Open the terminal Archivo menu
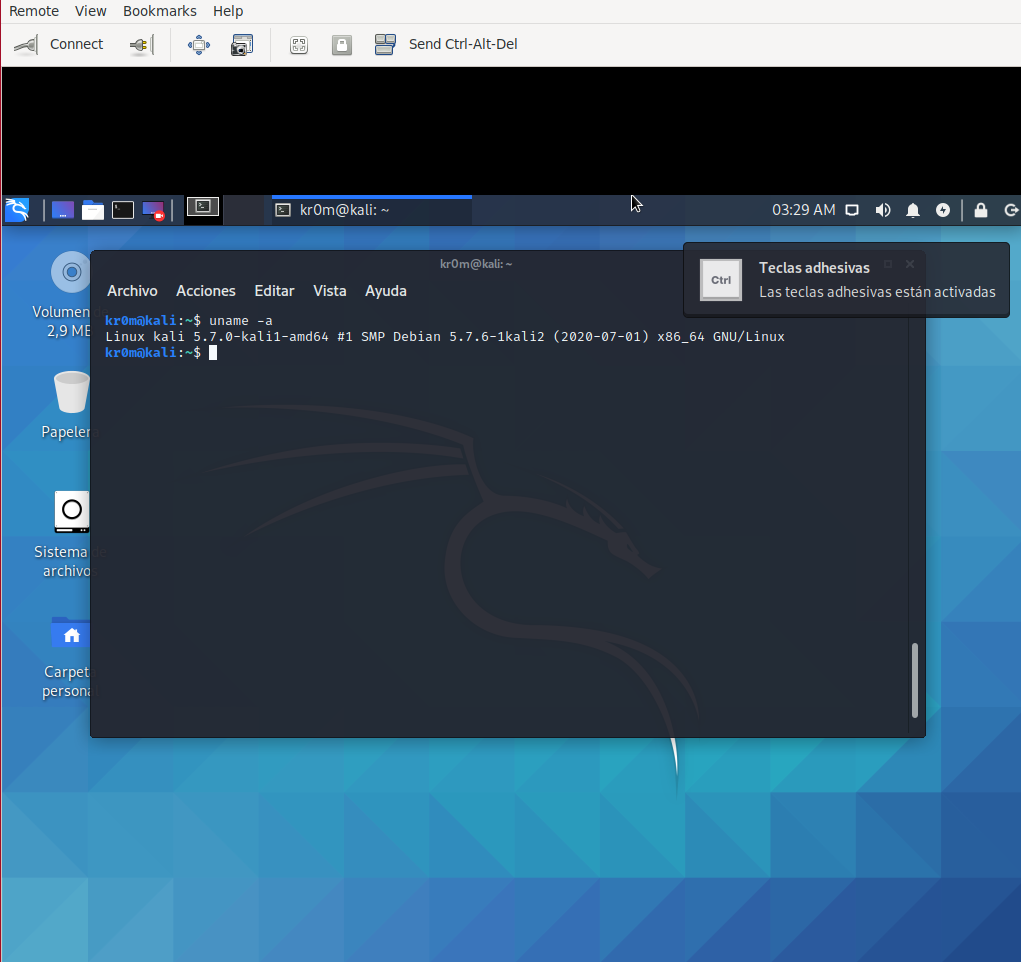Image resolution: width=1021 pixels, height=962 pixels. 132,291
